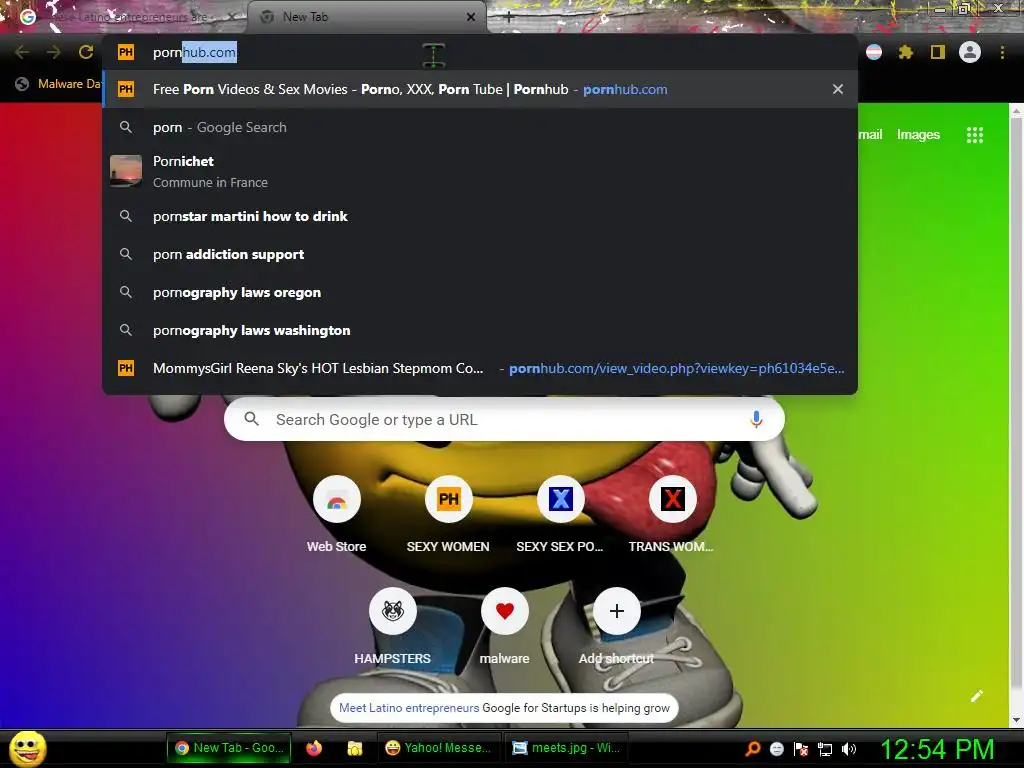Open the Images link
This screenshot has width=1024, height=768.
pos(918,135)
